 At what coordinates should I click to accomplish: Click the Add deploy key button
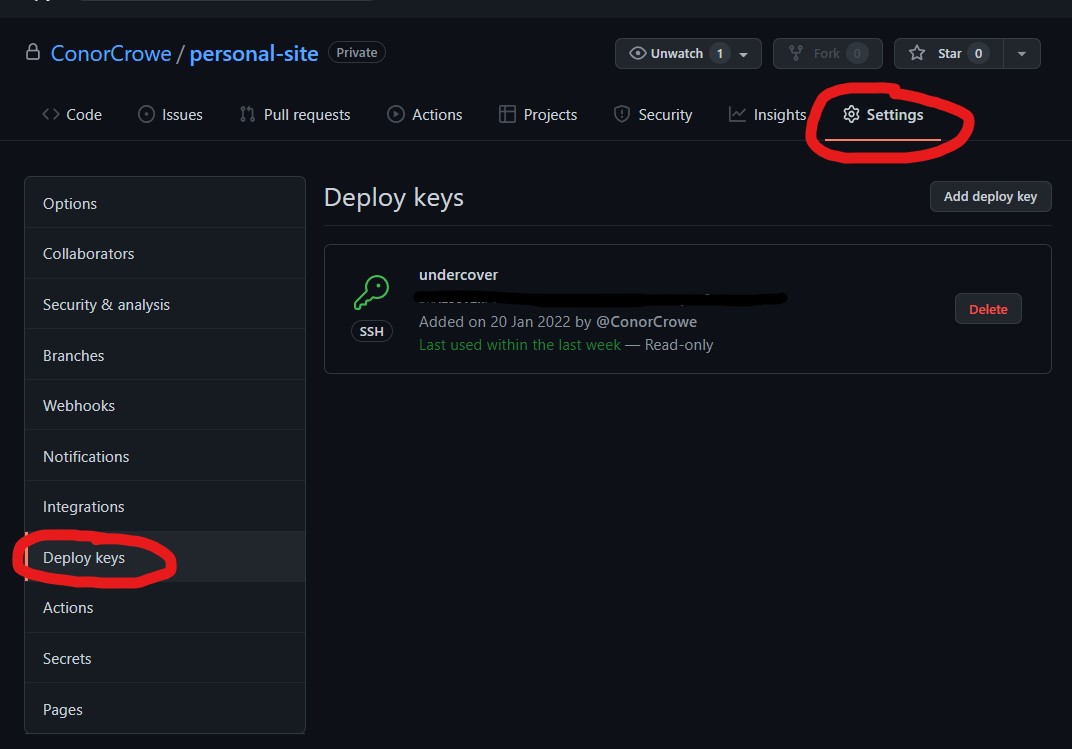(990, 197)
